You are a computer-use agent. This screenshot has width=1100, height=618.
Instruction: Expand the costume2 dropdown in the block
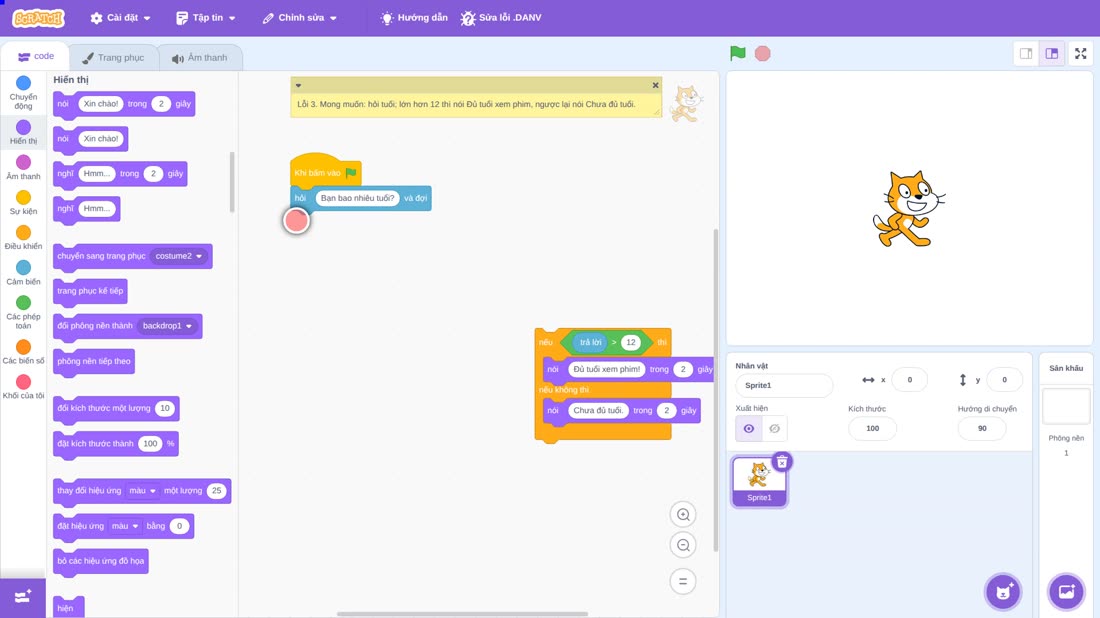click(179, 256)
